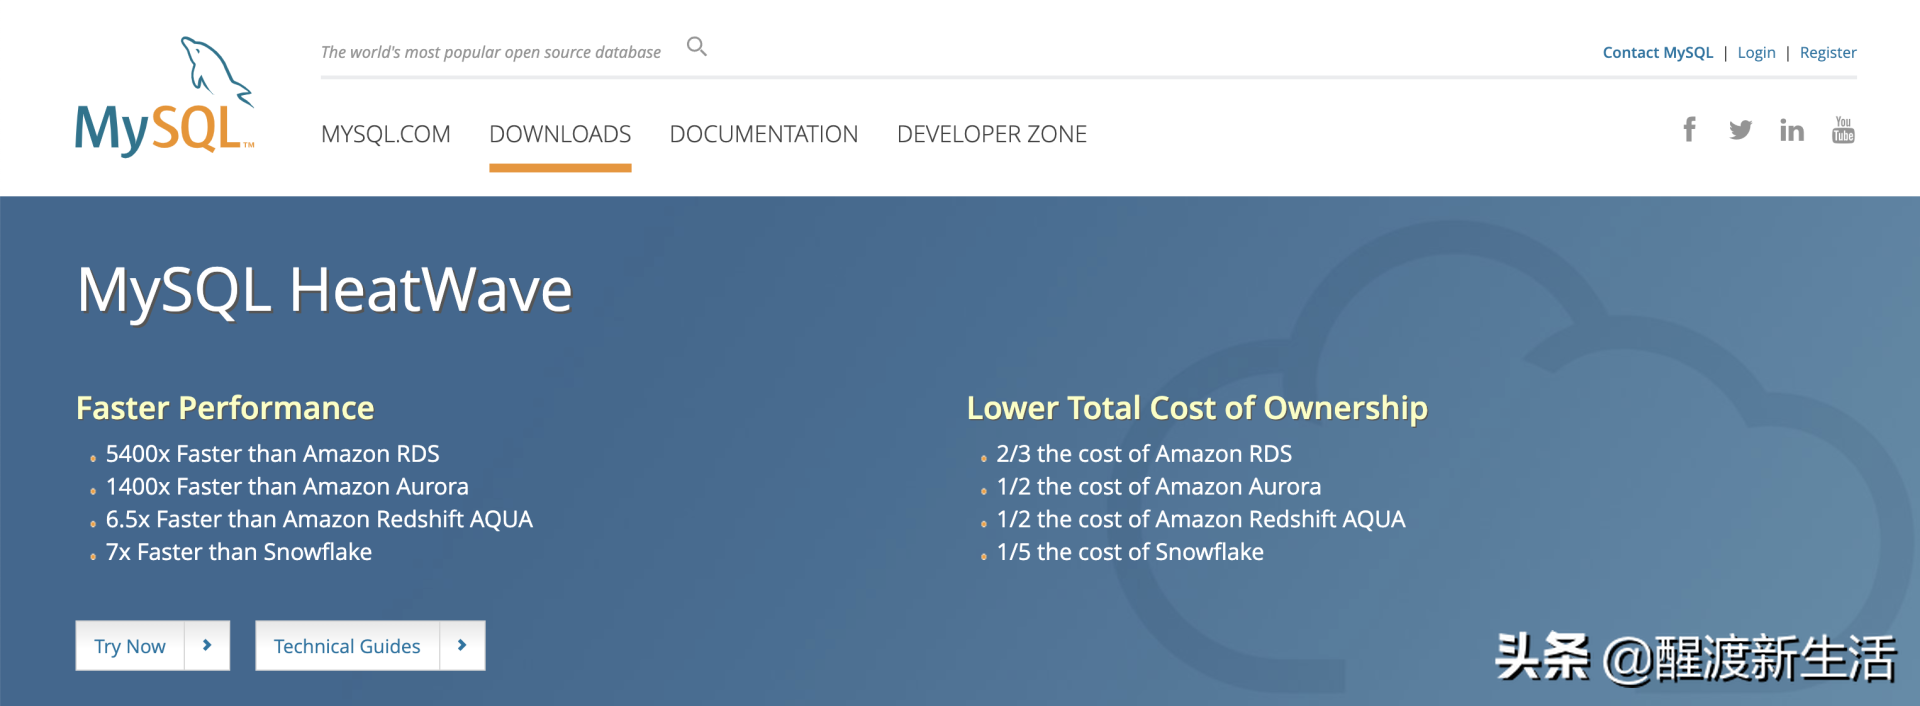1920x706 pixels.
Task: Open the Technical Guides button
Action: pyautogui.click(x=347, y=646)
